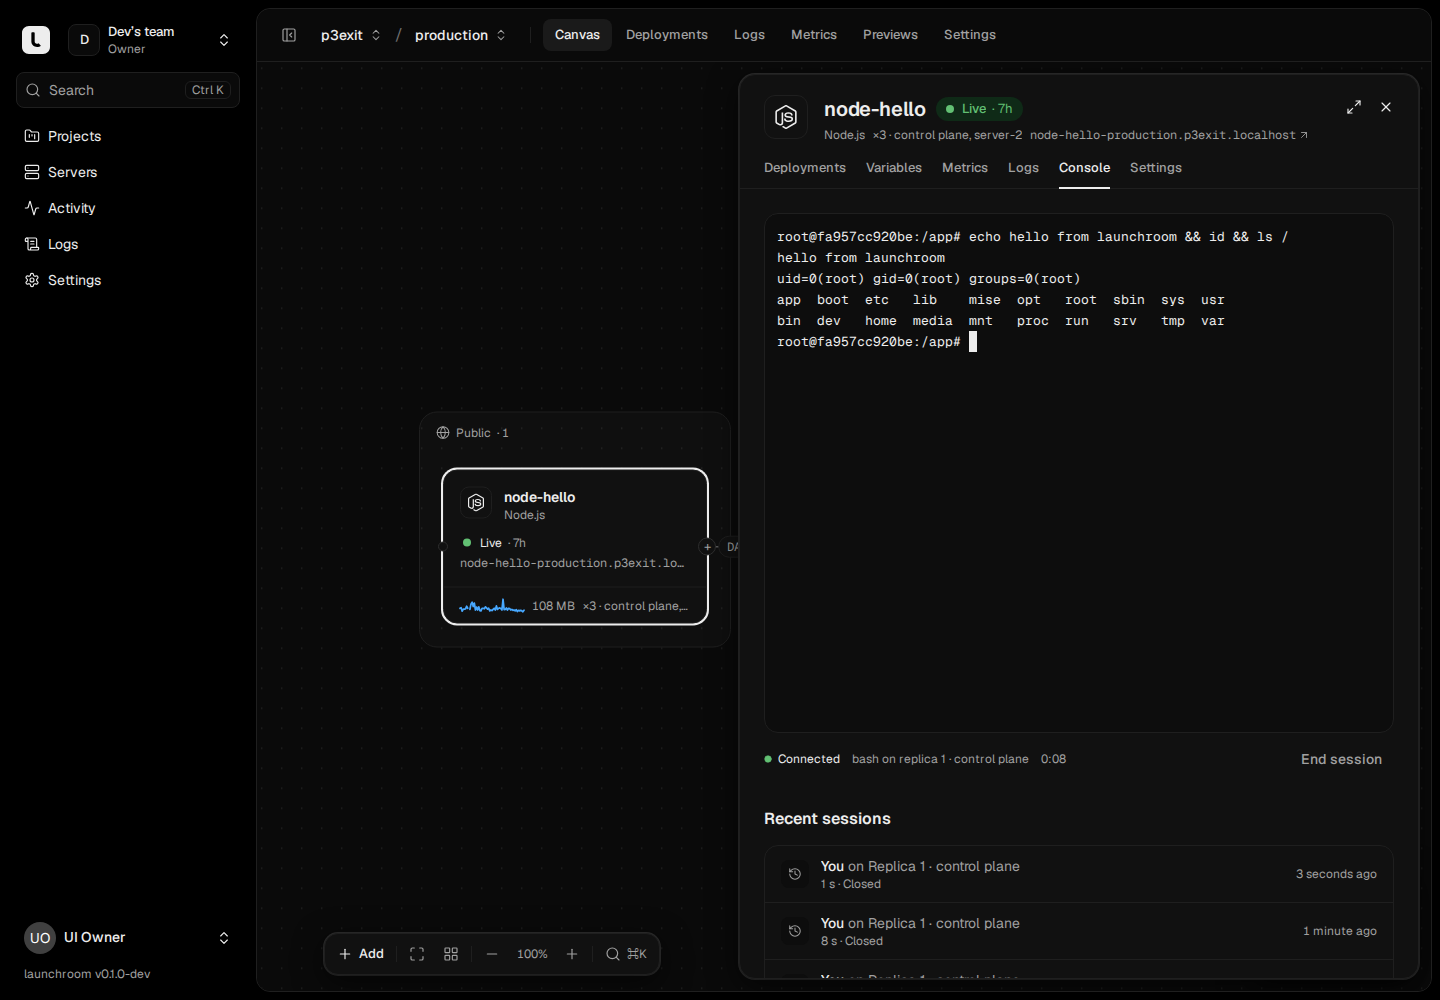Click the sidebar Settings gear icon

point(32,280)
